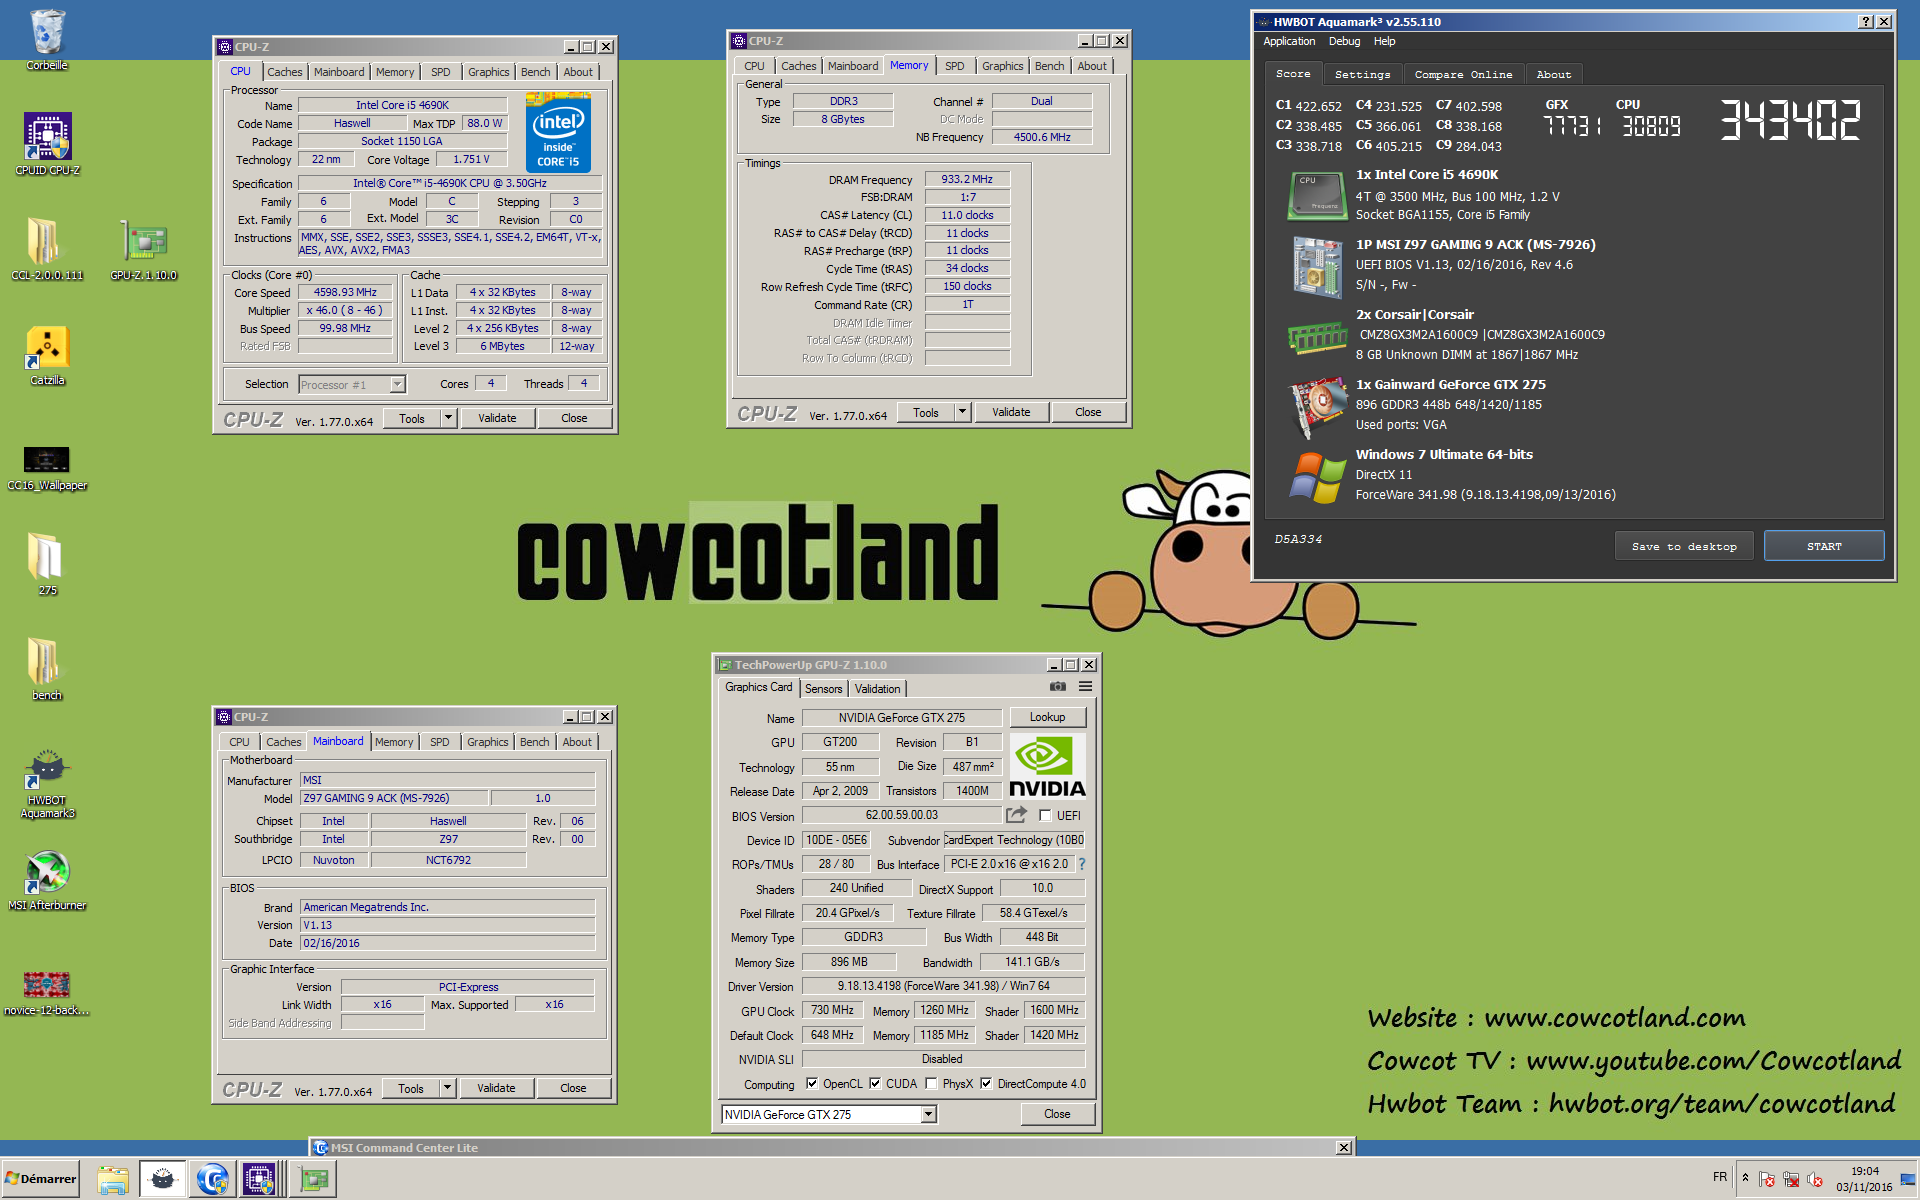Open Windows Explorer from the taskbar
Viewport: 1920px width, 1200px height.
coord(113,1179)
